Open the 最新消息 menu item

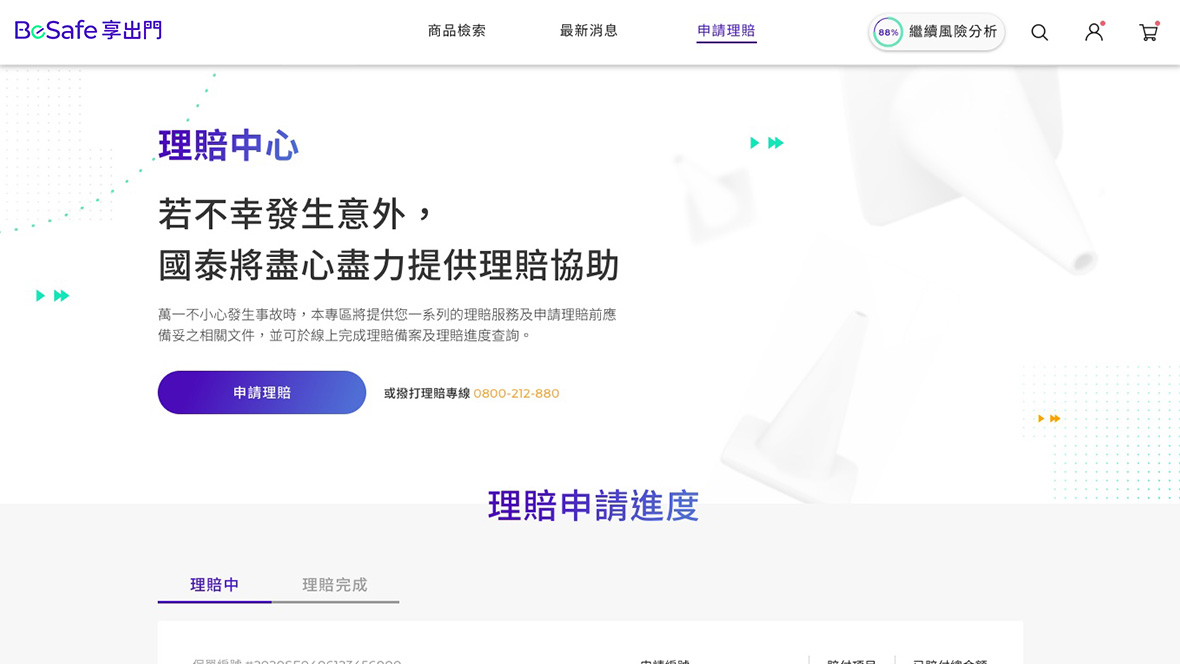(589, 31)
